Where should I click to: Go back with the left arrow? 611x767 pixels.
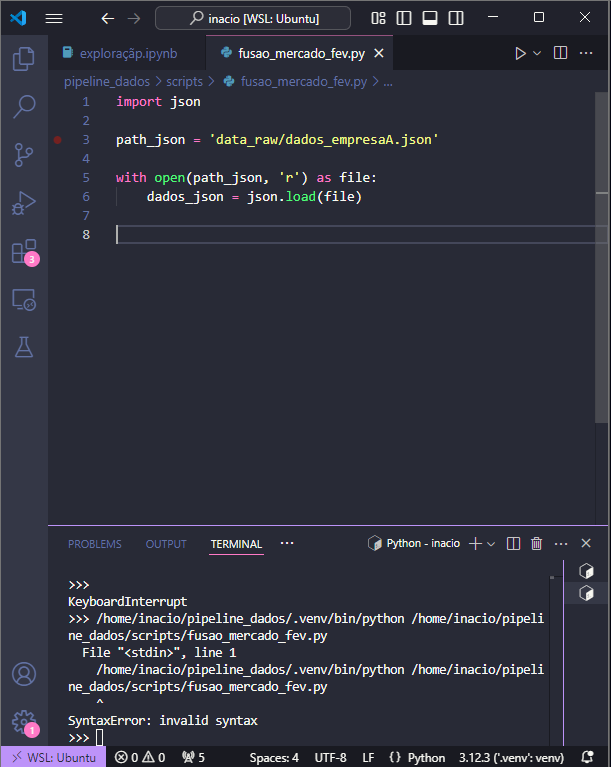(x=108, y=19)
